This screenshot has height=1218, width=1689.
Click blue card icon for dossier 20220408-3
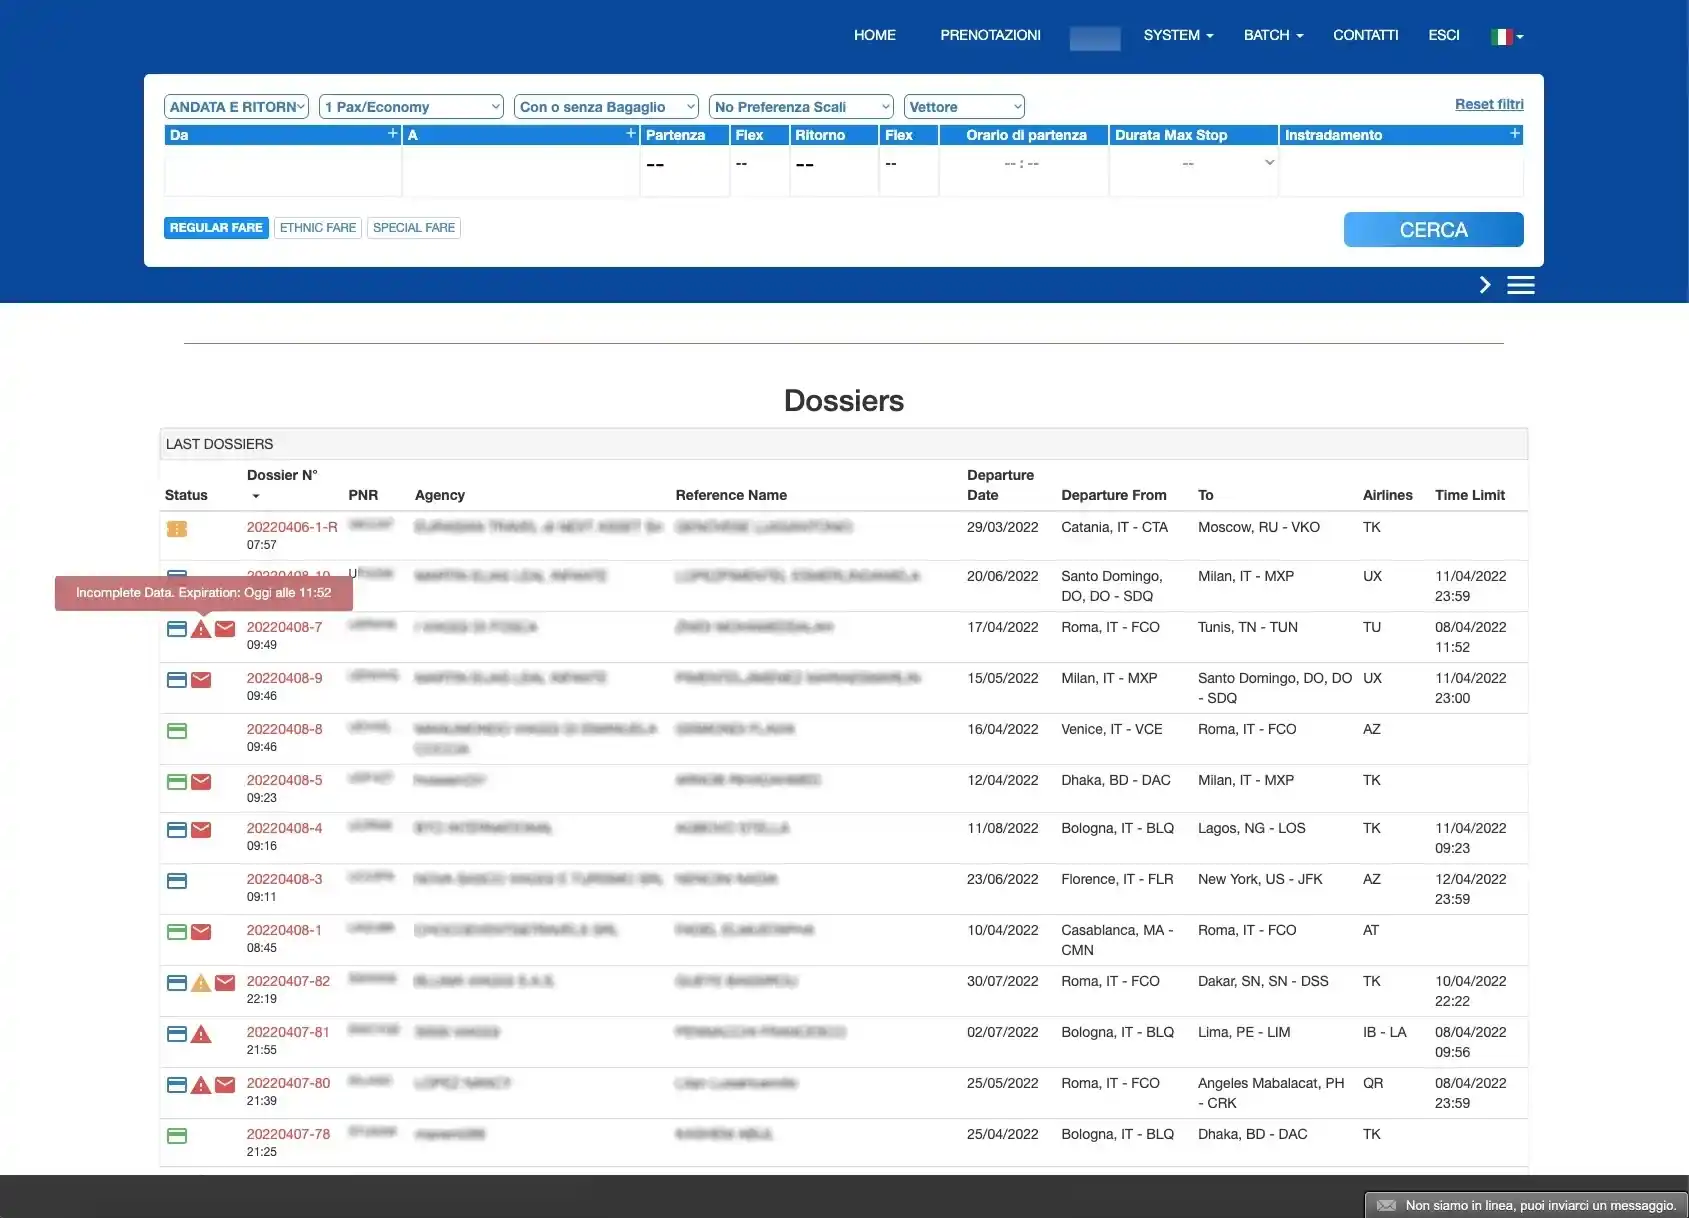pos(177,881)
